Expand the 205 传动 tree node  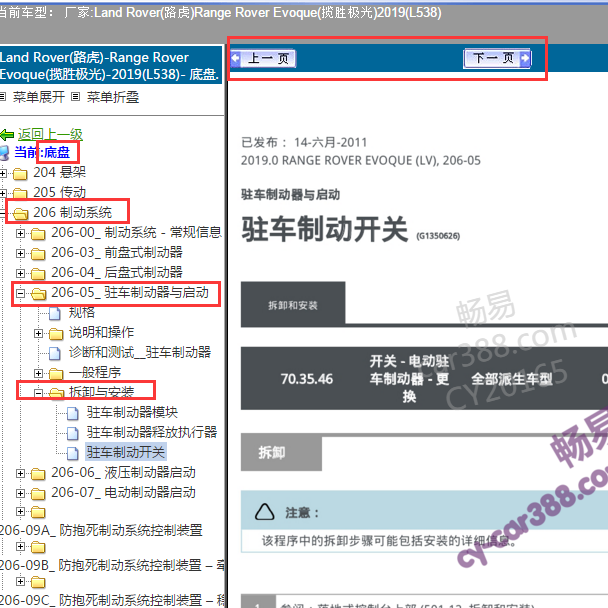pyautogui.click(x=3, y=193)
